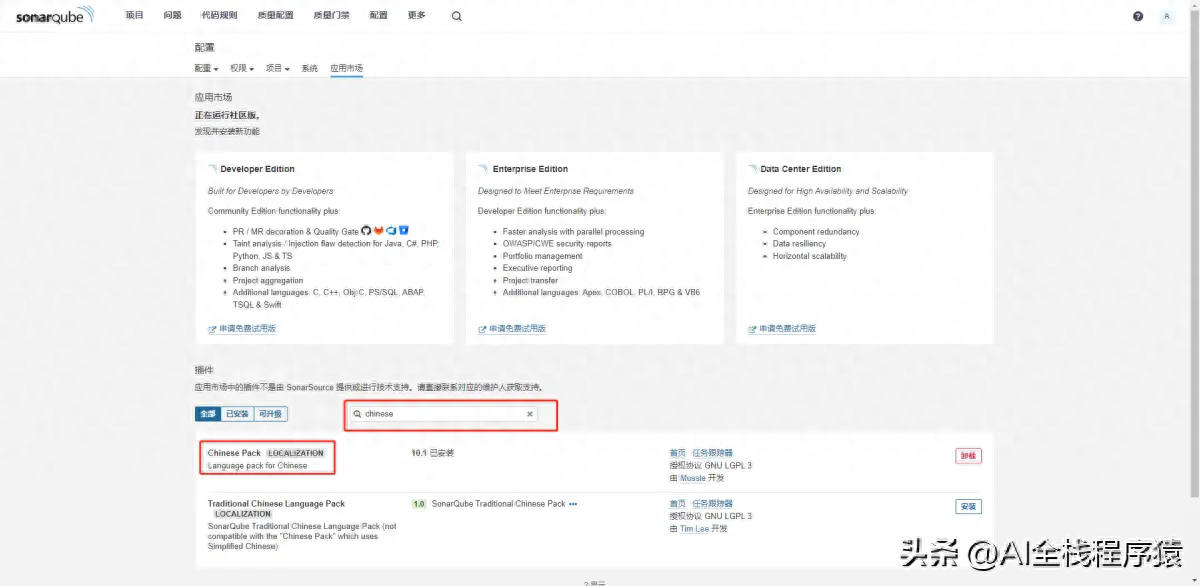Expand the ellipsis after SonarQube Traditional Chinese Pack

coord(573,504)
